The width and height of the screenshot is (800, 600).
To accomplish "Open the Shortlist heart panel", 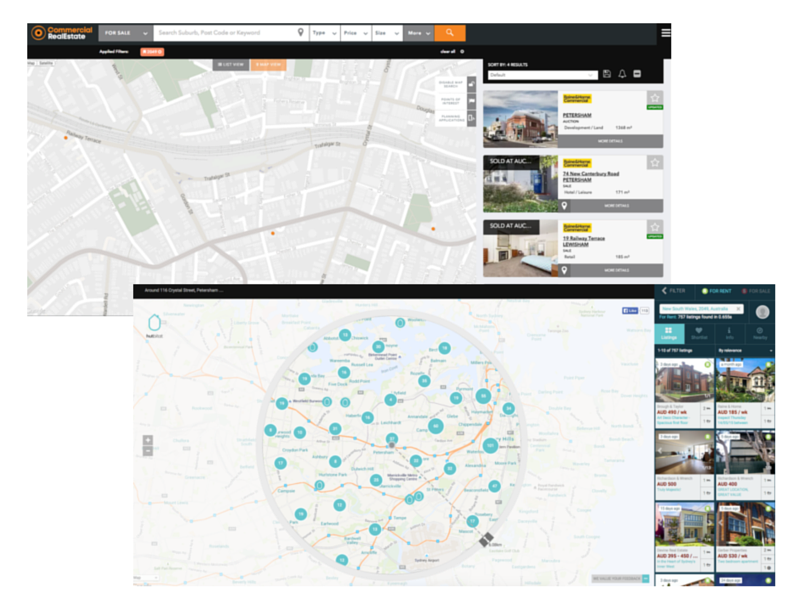I will tap(699, 333).
